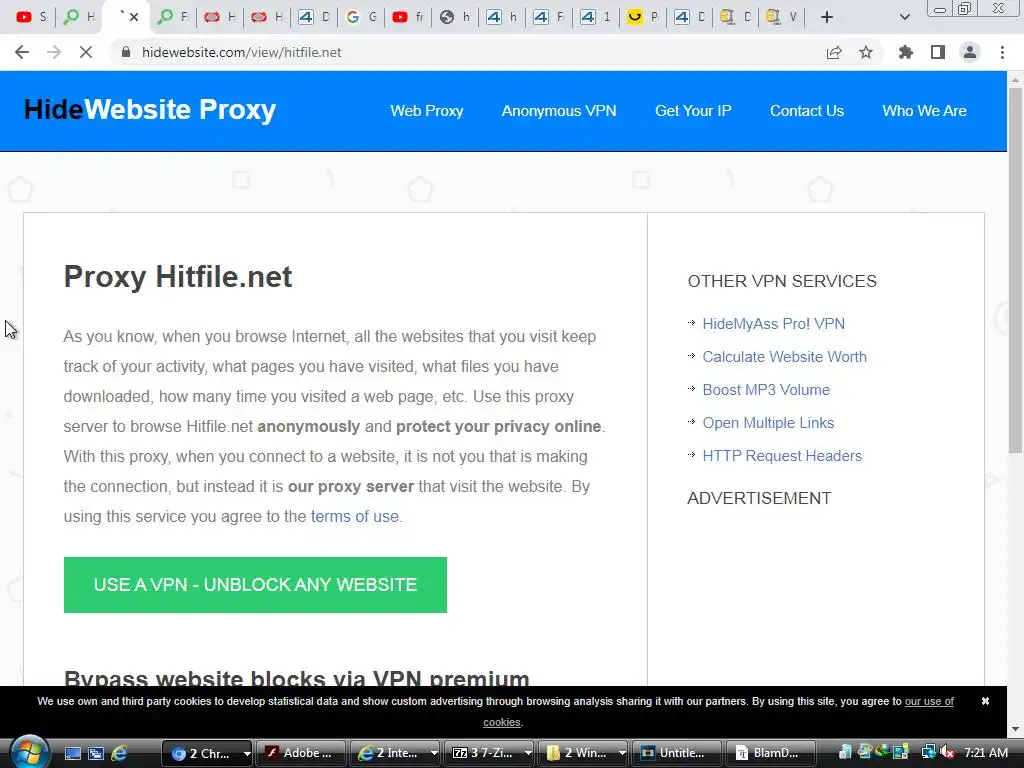The width and height of the screenshot is (1024, 768).
Task: Click the HideWebsite Proxy logo
Action: (150, 110)
